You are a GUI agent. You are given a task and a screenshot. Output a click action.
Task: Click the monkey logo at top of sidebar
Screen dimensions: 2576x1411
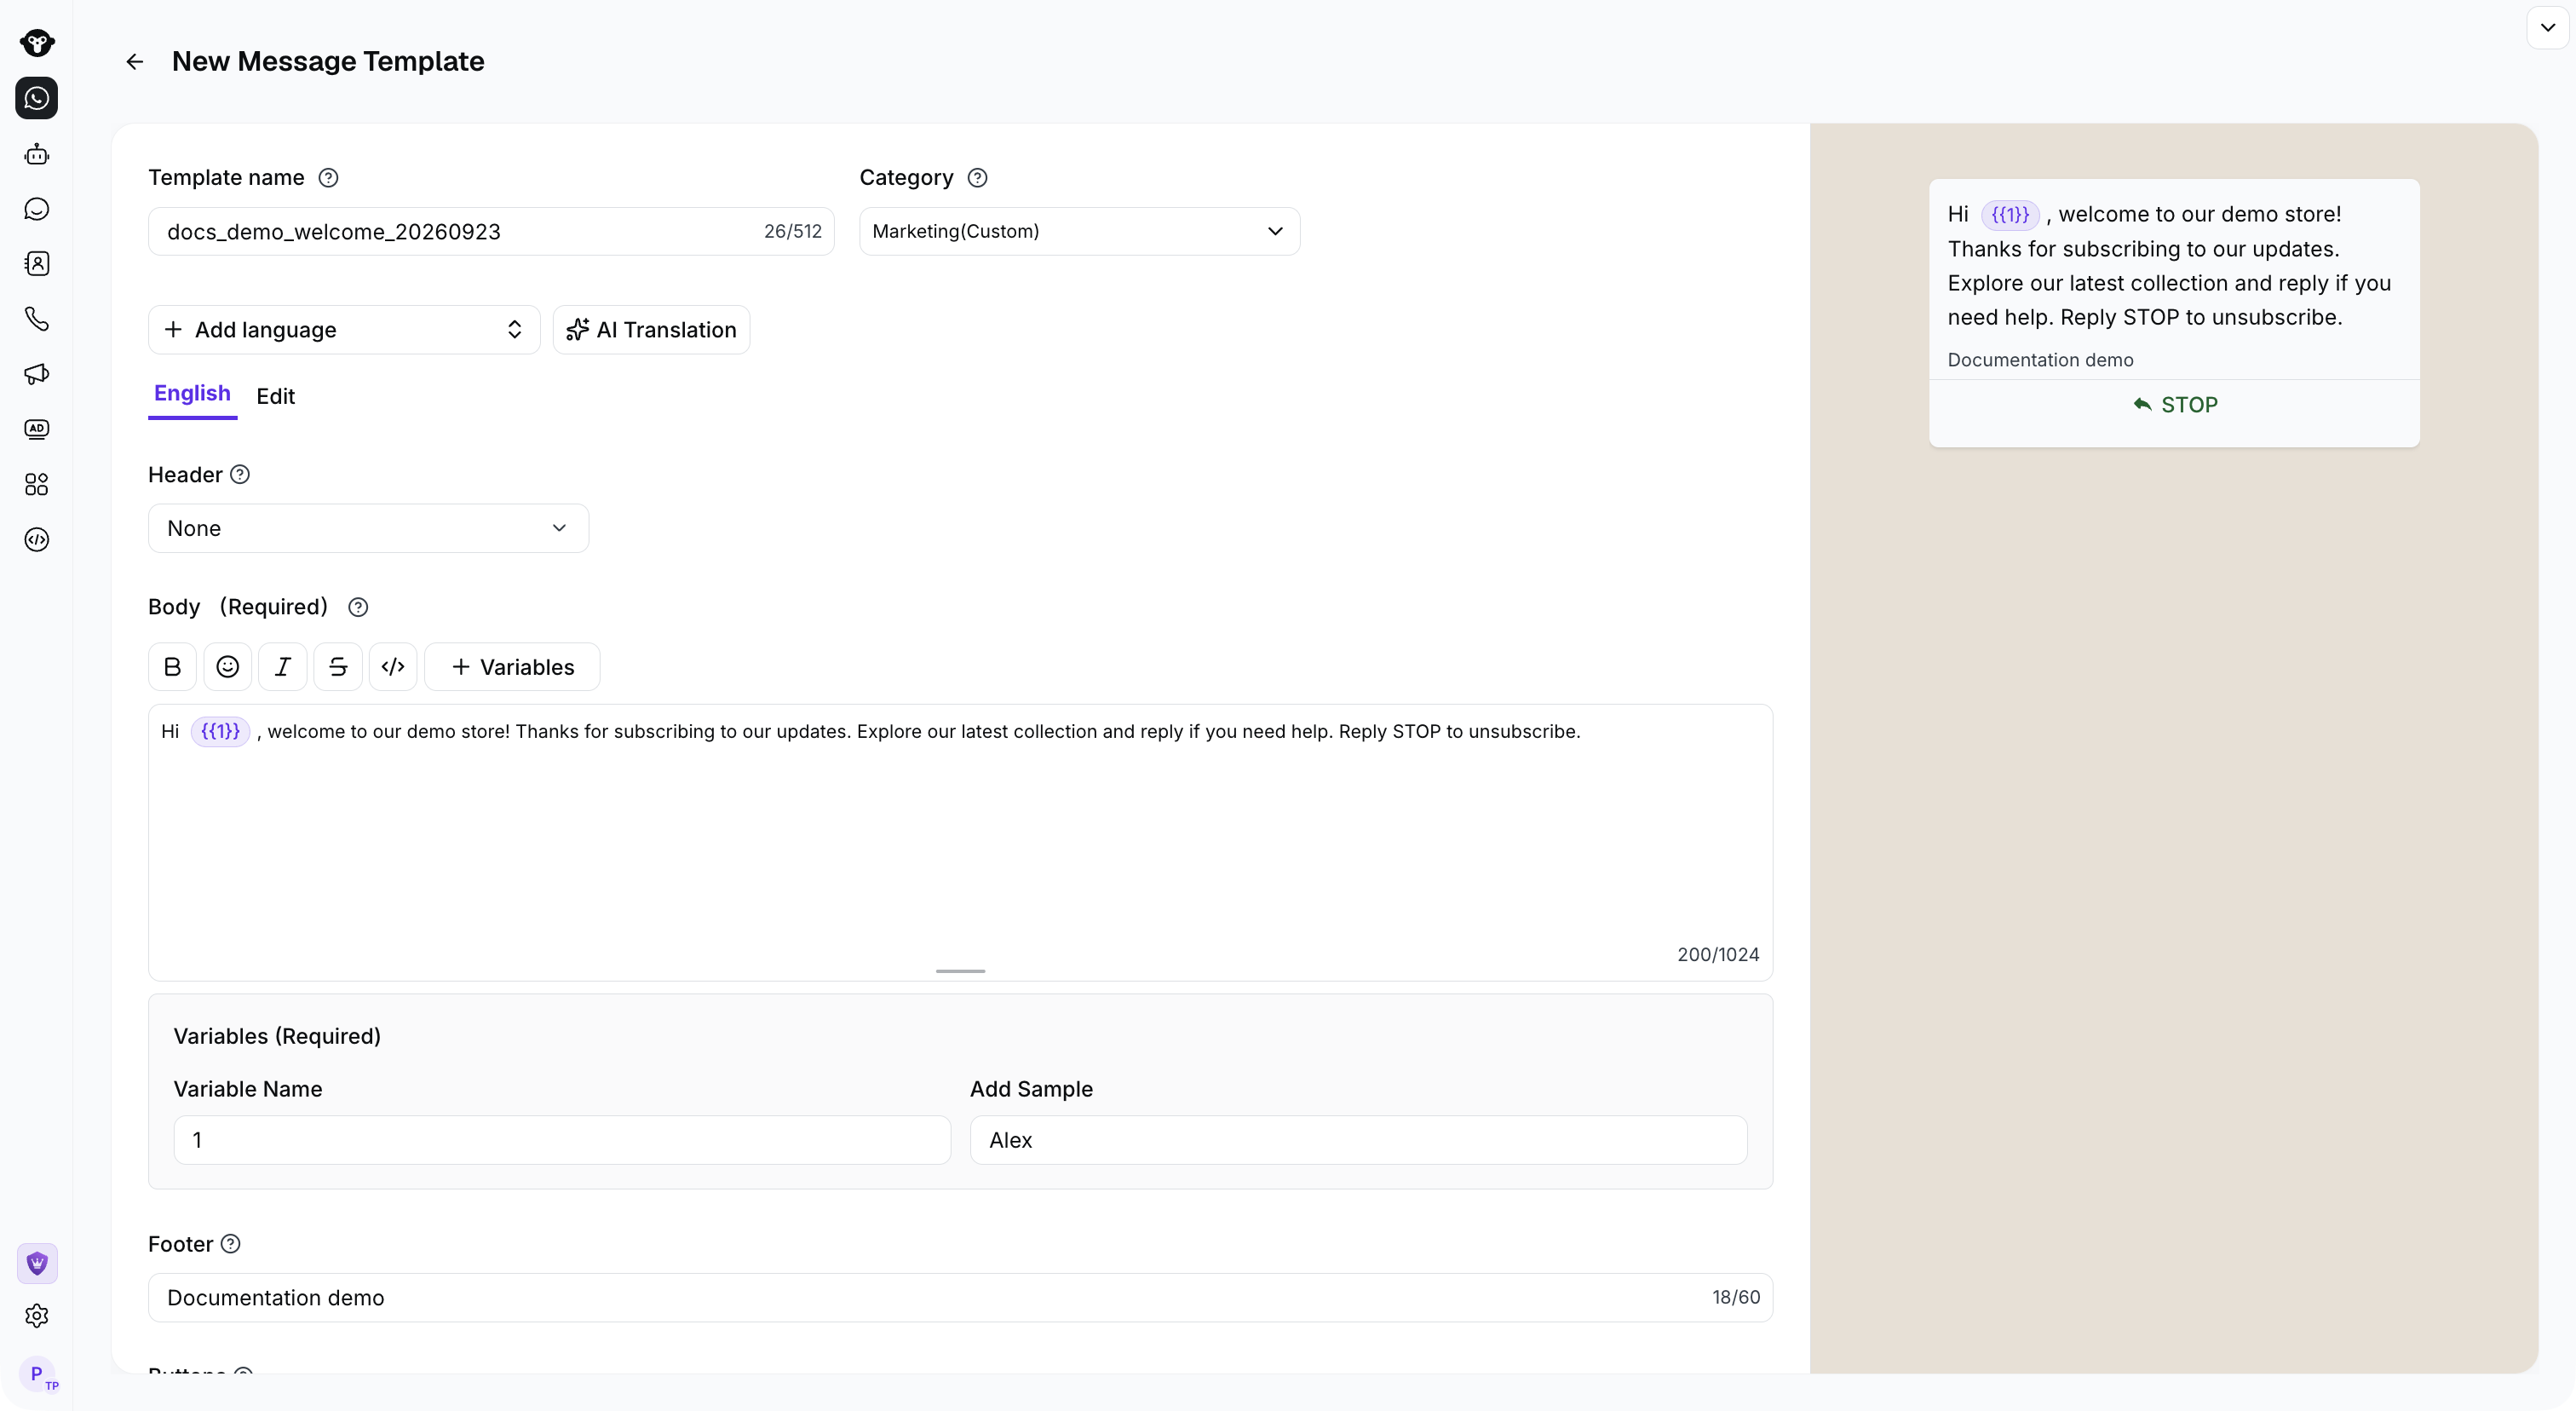coord(37,42)
